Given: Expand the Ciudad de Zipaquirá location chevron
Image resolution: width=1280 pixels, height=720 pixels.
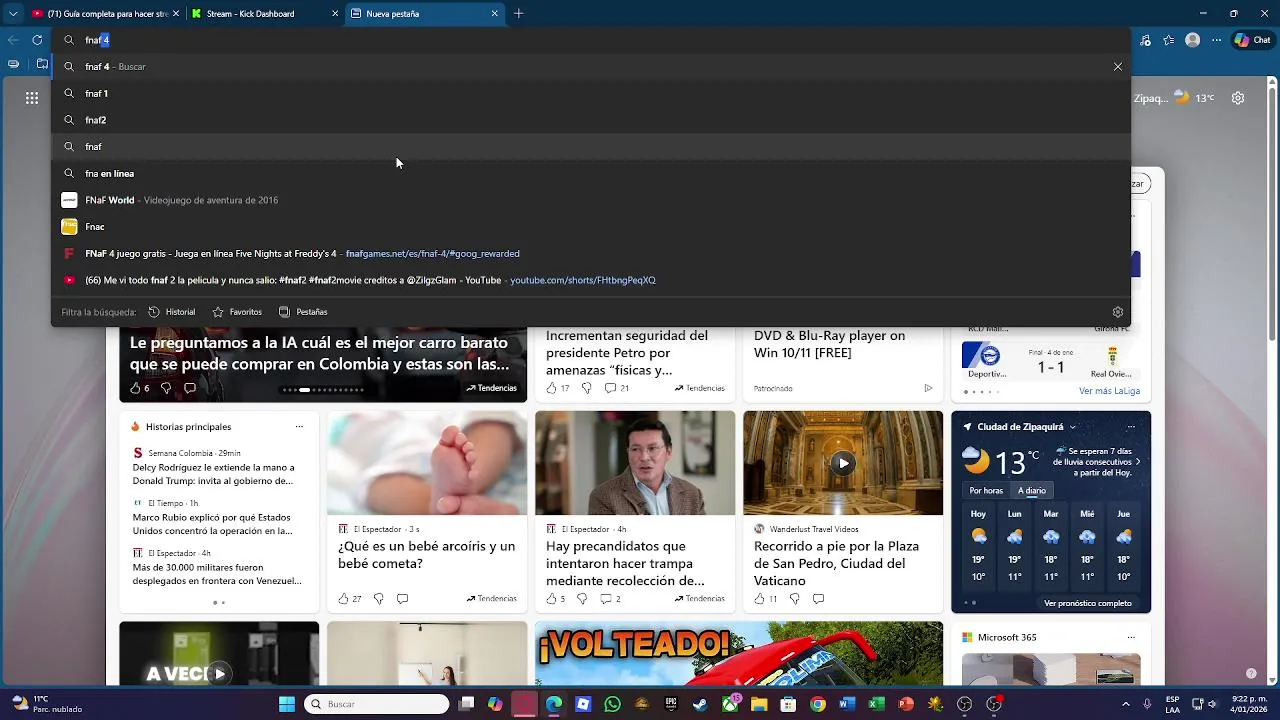Looking at the screenshot, I should (x=1073, y=427).
